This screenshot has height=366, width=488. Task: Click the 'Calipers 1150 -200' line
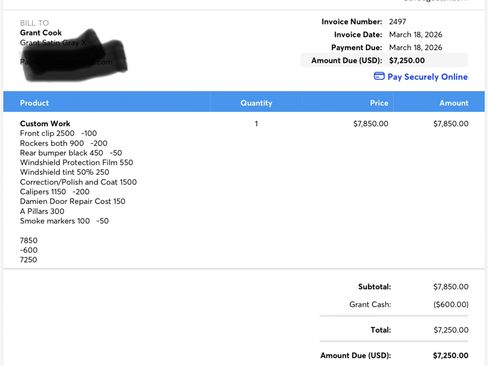(54, 192)
